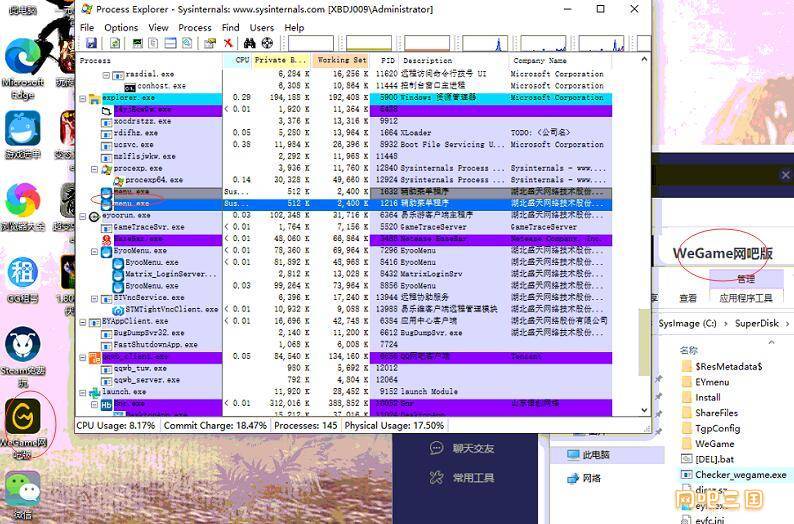Open process Properties toolbar icon
Image resolution: width=794 pixels, height=524 pixels.
[210, 43]
